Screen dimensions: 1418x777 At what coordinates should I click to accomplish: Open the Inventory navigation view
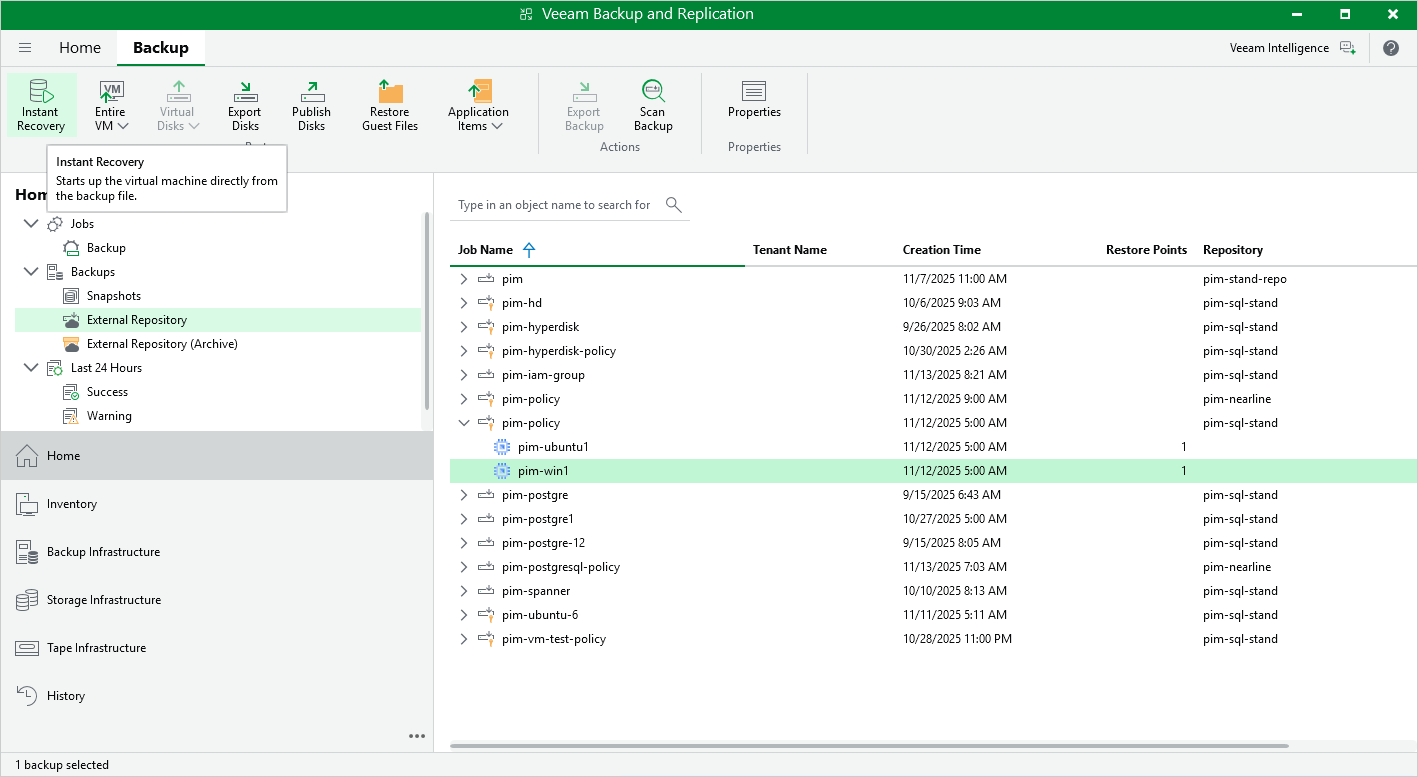tap(217, 504)
